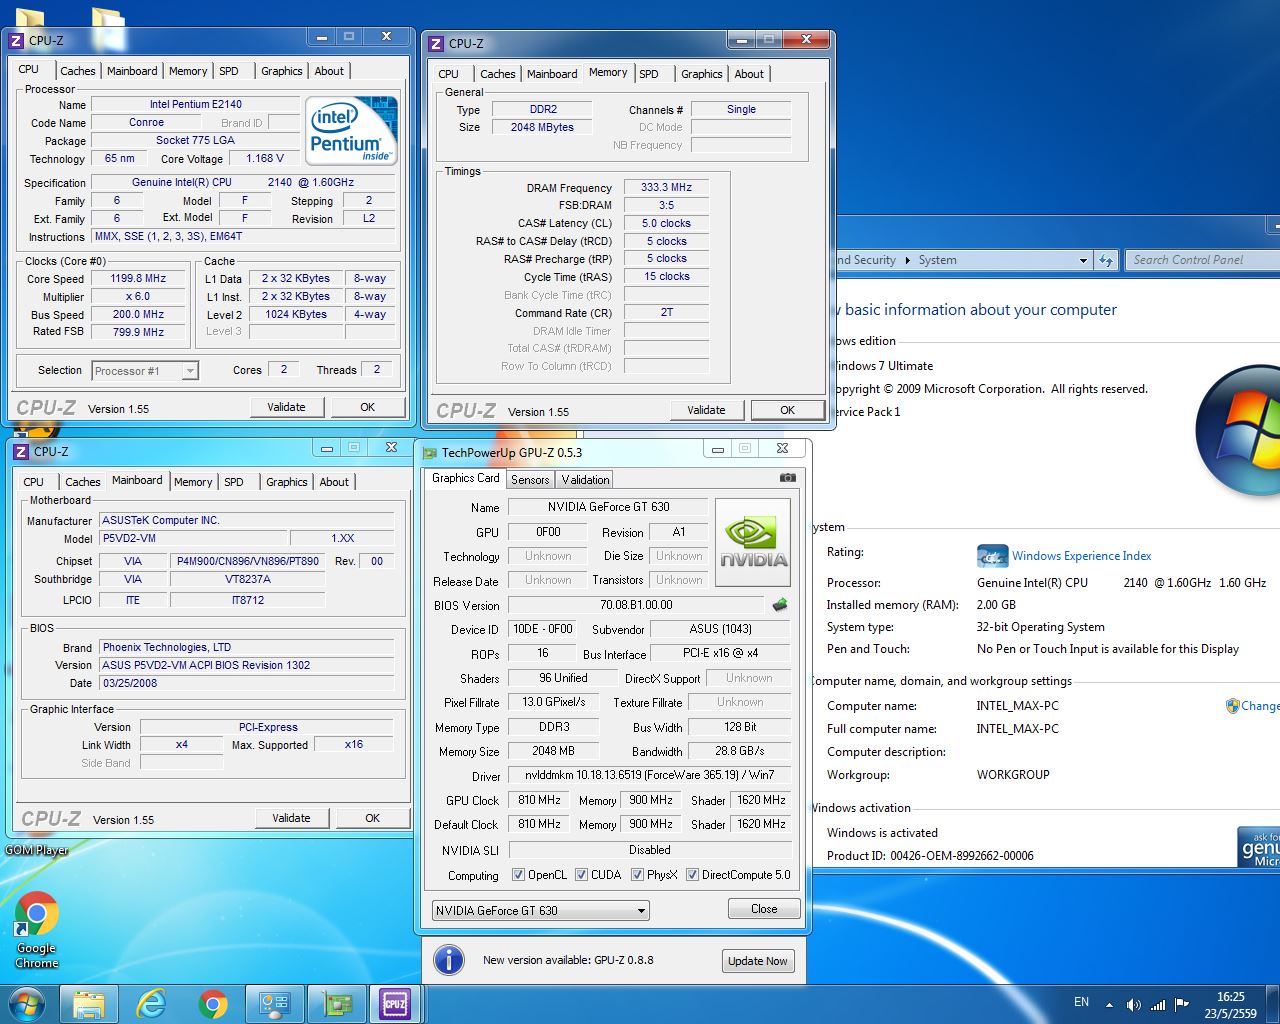The height and width of the screenshot is (1024, 1280).
Task: Switch to the Sensors tab in GPU-Z
Action: (x=530, y=480)
